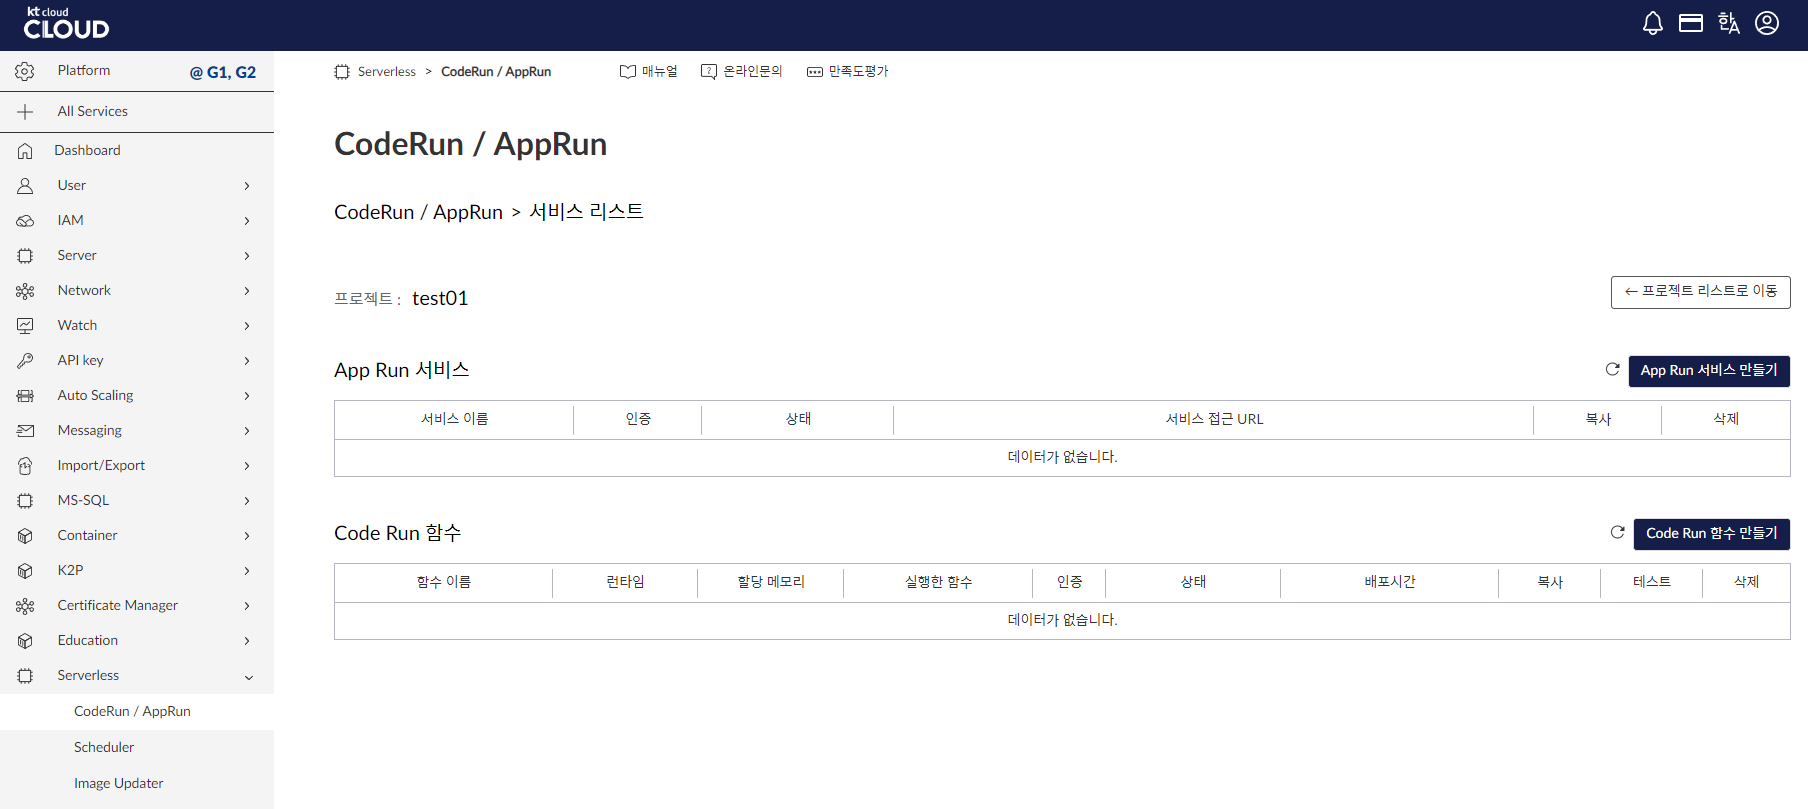
Task: Open the 온라인문의 link
Action: pyautogui.click(x=752, y=71)
